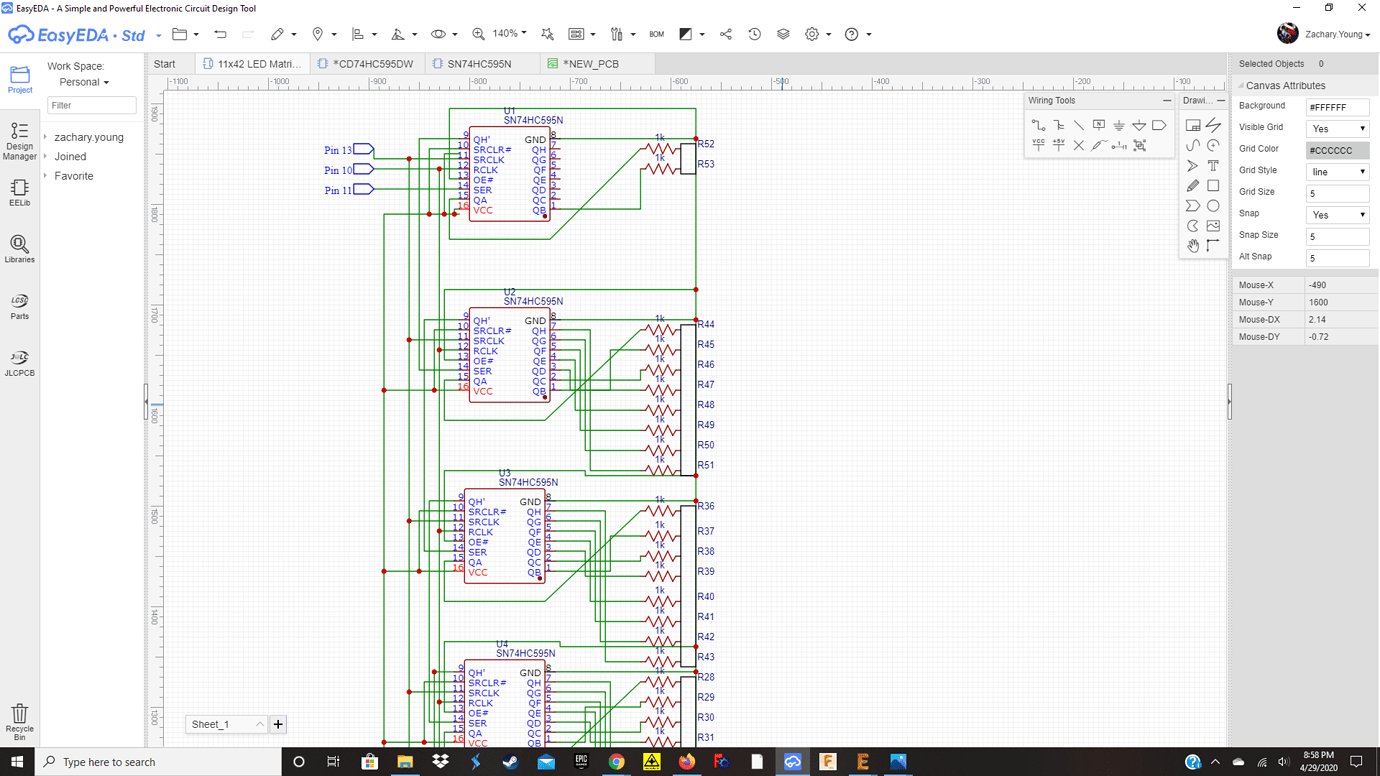
Task: Change the Background color swatch
Action: (x=1336, y=106)
